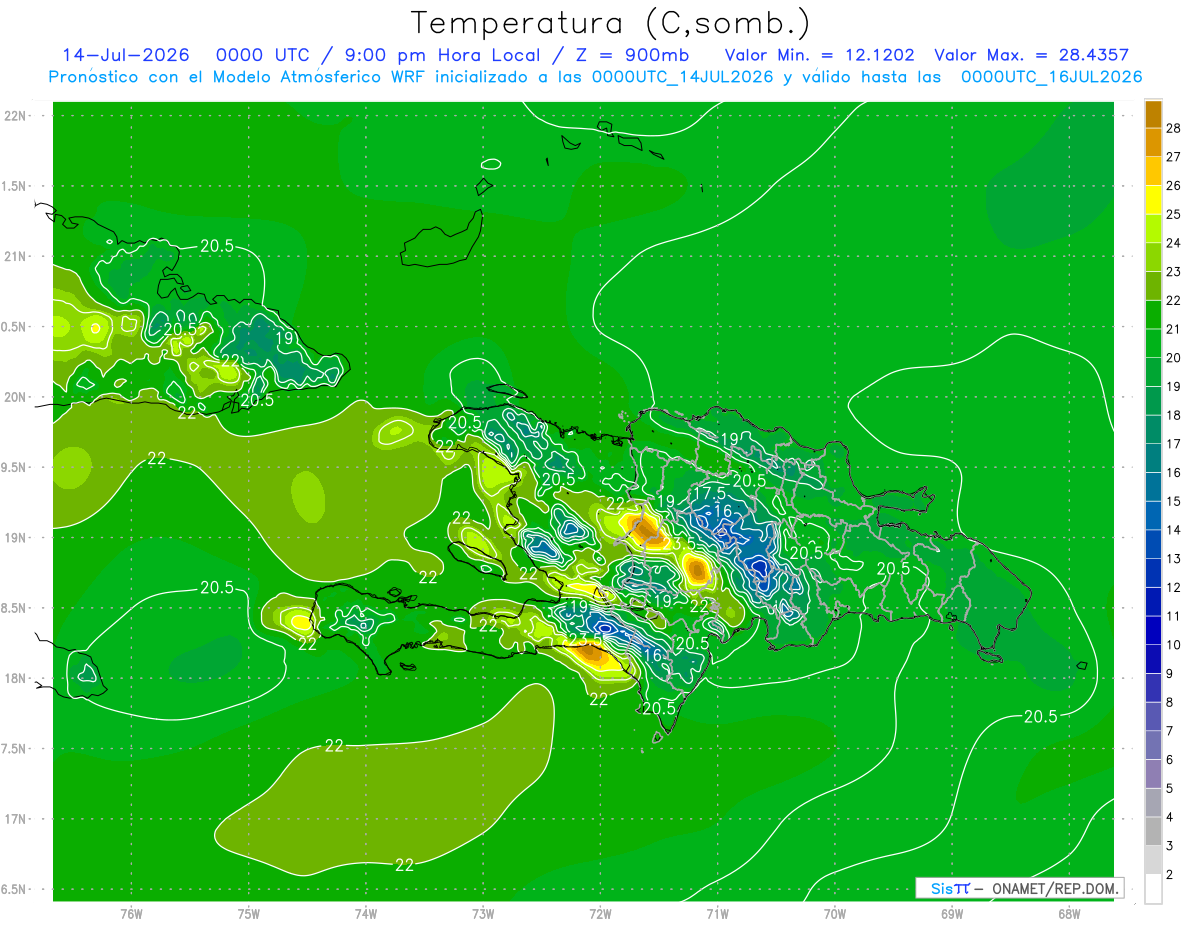Click the latitude axis label '9.5N'
Image resolution: width=1200 pixels, height=927 pixels.
tap(14, 468)
